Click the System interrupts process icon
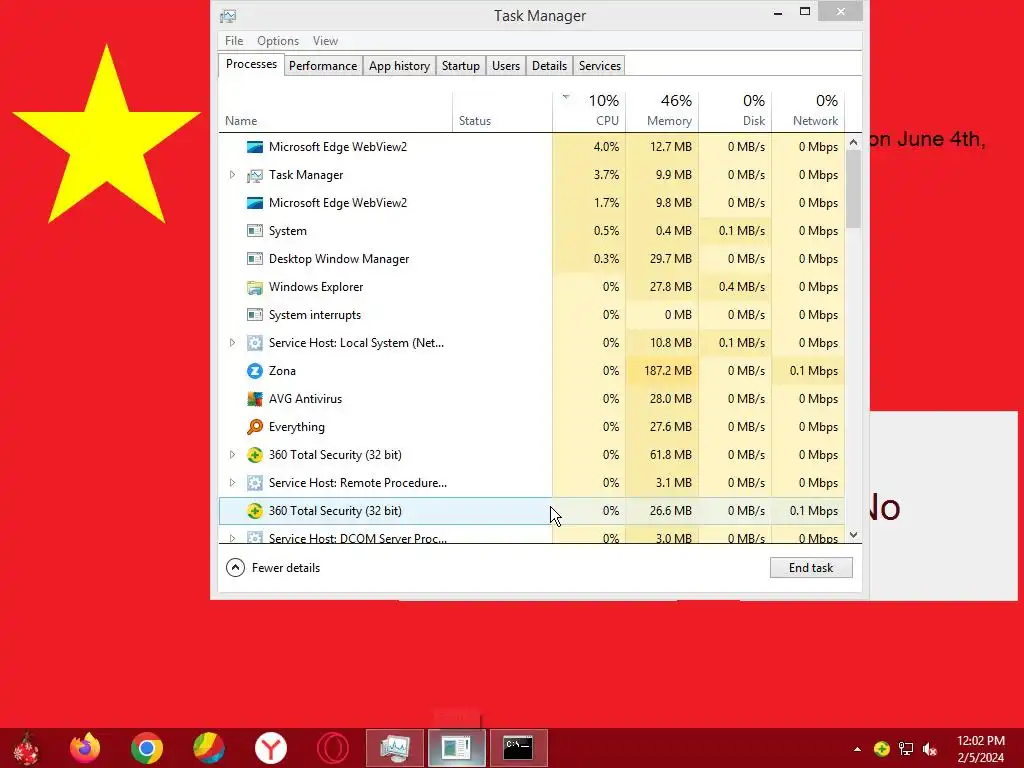 (255, 315)
